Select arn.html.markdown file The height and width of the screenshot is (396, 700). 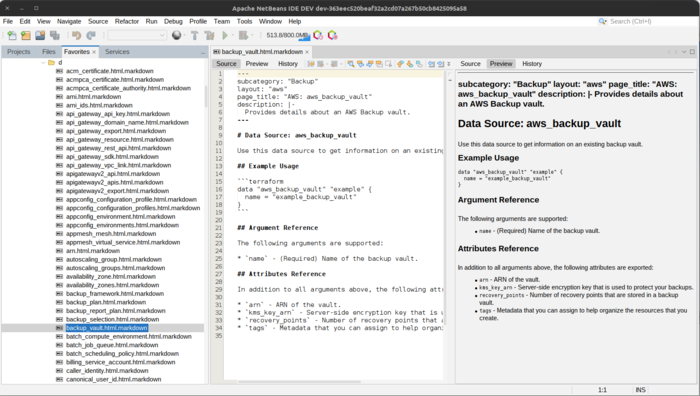[93, 251]
